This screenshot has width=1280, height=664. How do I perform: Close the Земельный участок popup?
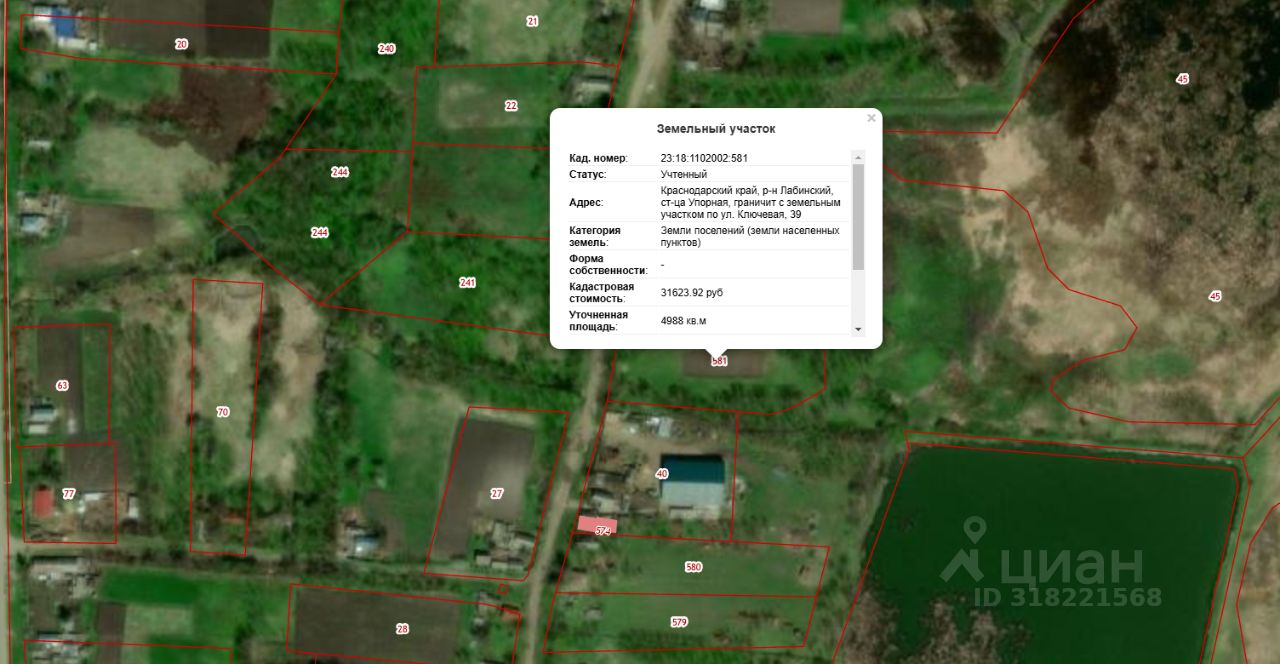tap(871, 118)
